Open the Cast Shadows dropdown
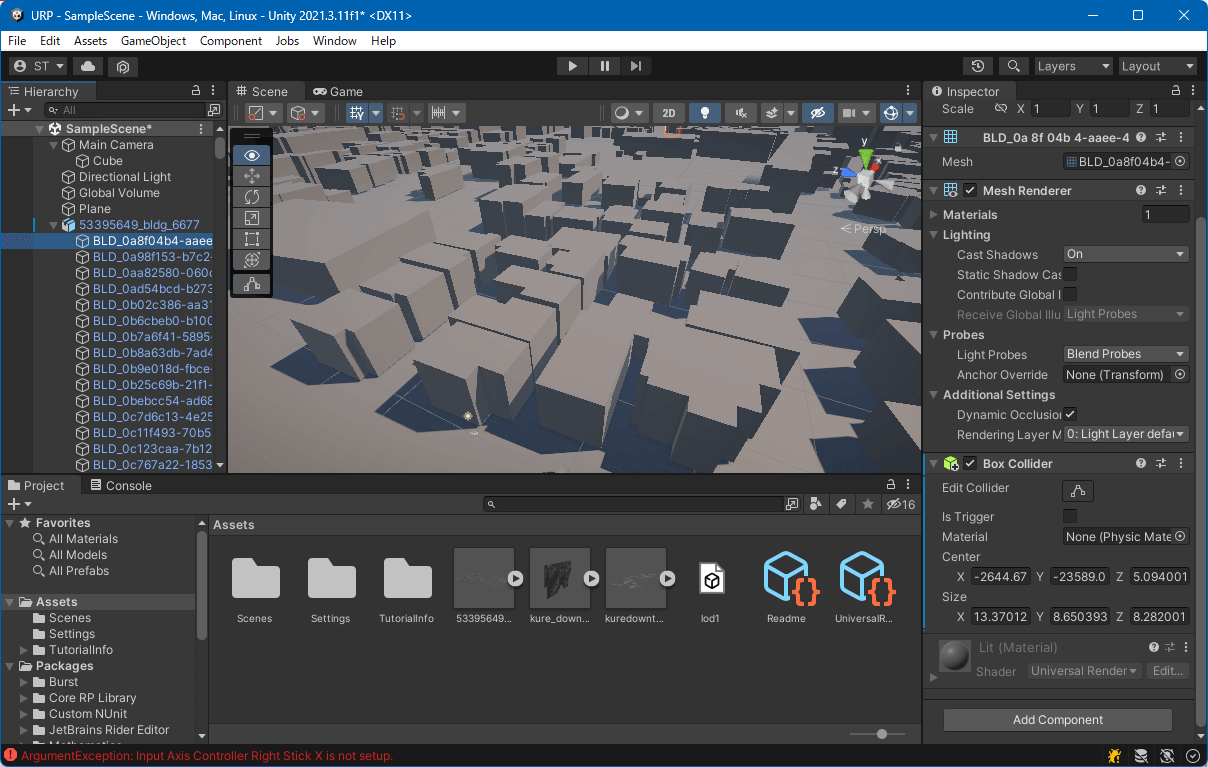This screenshot has width=1208, height=767. point(1126,254)
